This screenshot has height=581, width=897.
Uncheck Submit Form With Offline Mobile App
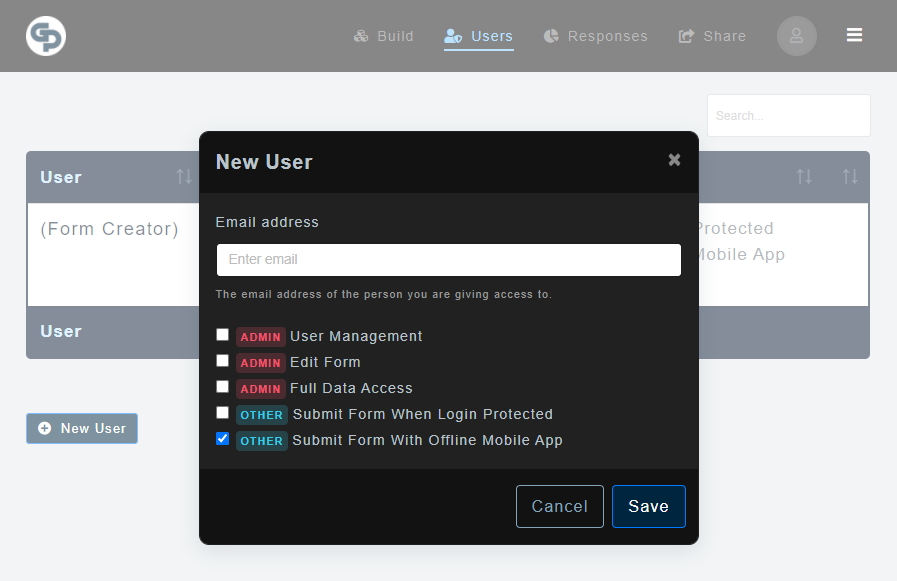click(222, 439)
